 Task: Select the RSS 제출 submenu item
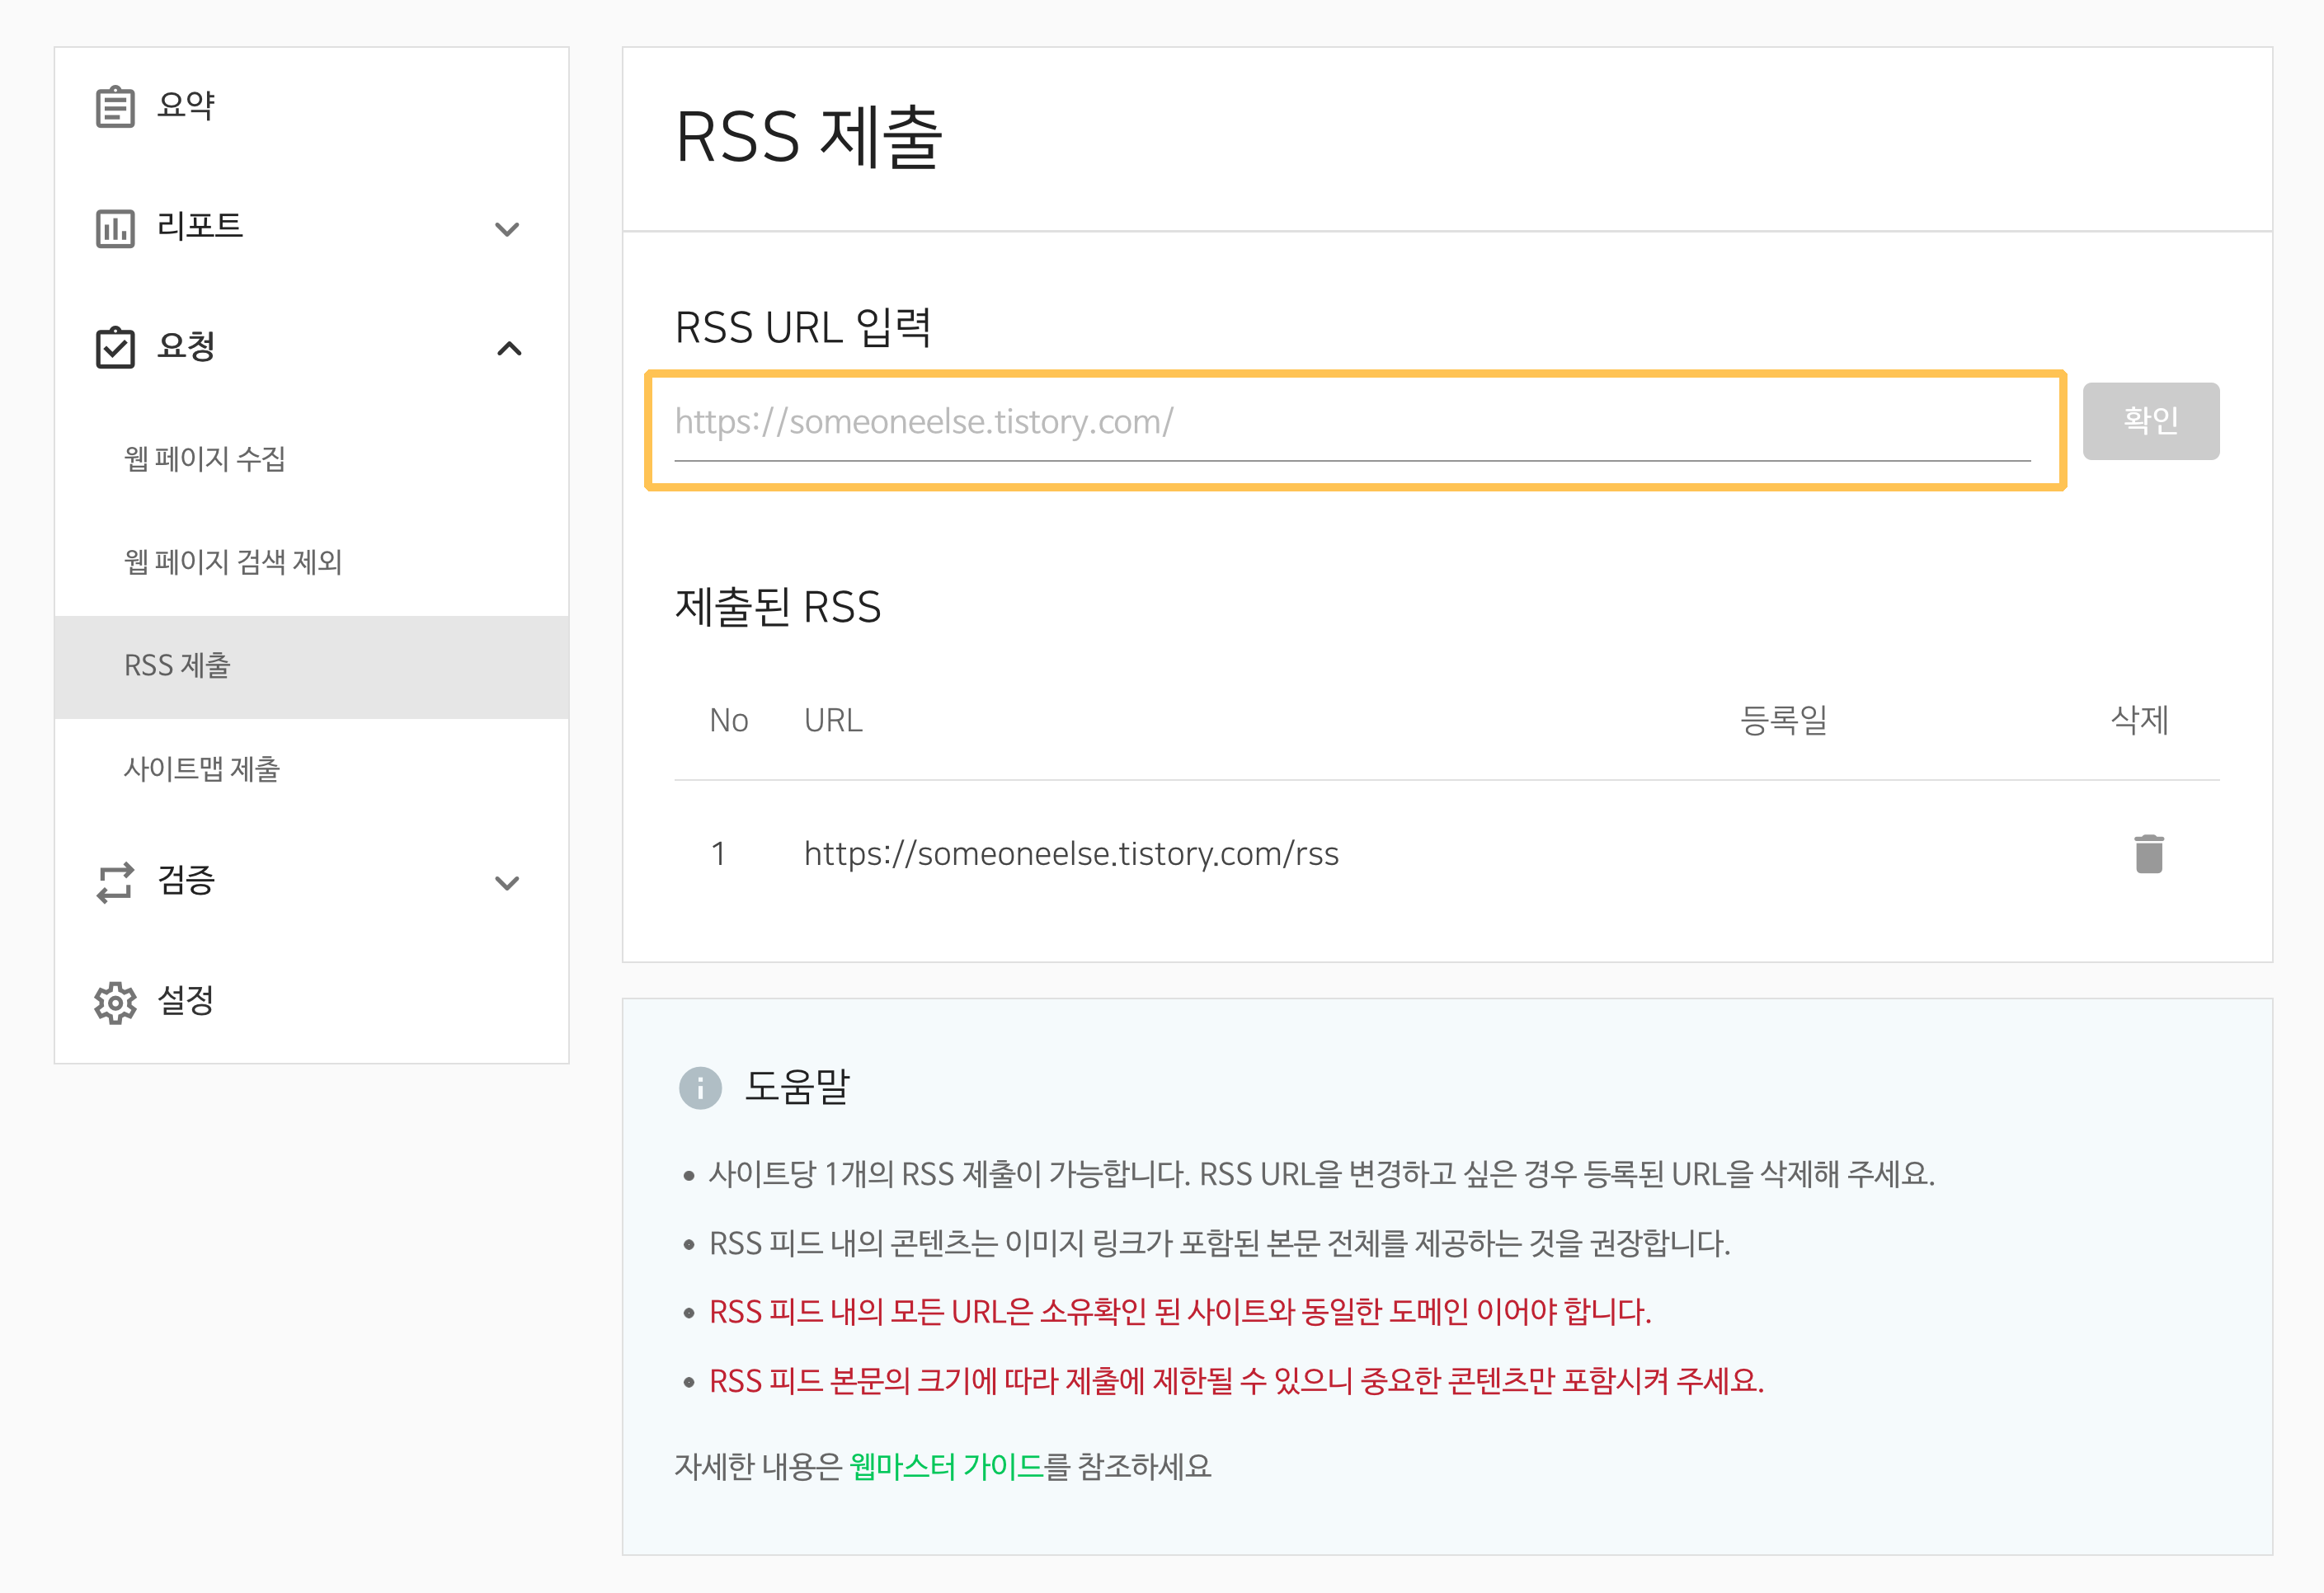click(x=312, y=666)
